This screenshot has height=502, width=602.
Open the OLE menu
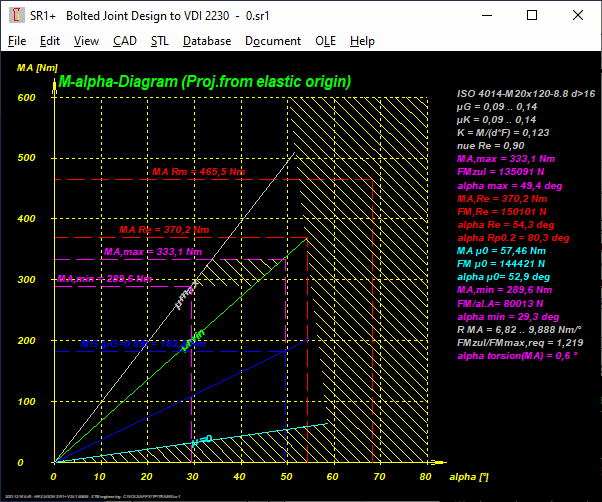[325, 41]
